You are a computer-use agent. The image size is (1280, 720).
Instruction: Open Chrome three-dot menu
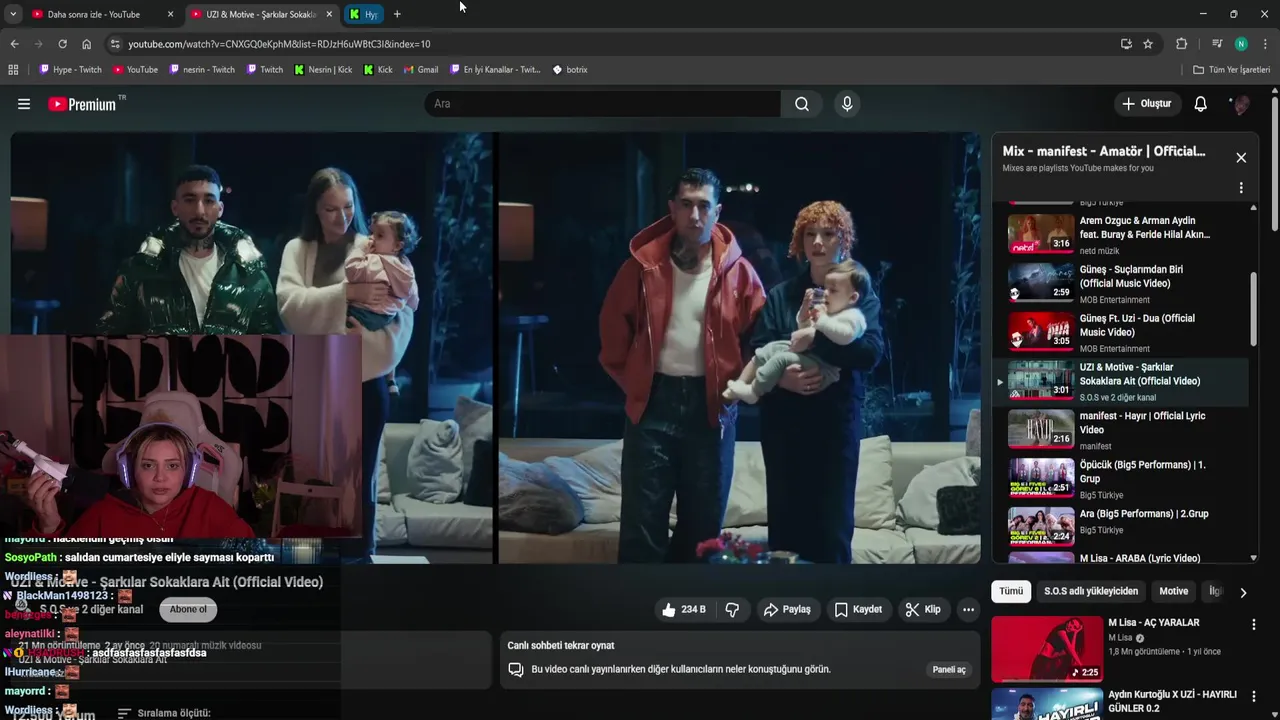click(1265, 44)
